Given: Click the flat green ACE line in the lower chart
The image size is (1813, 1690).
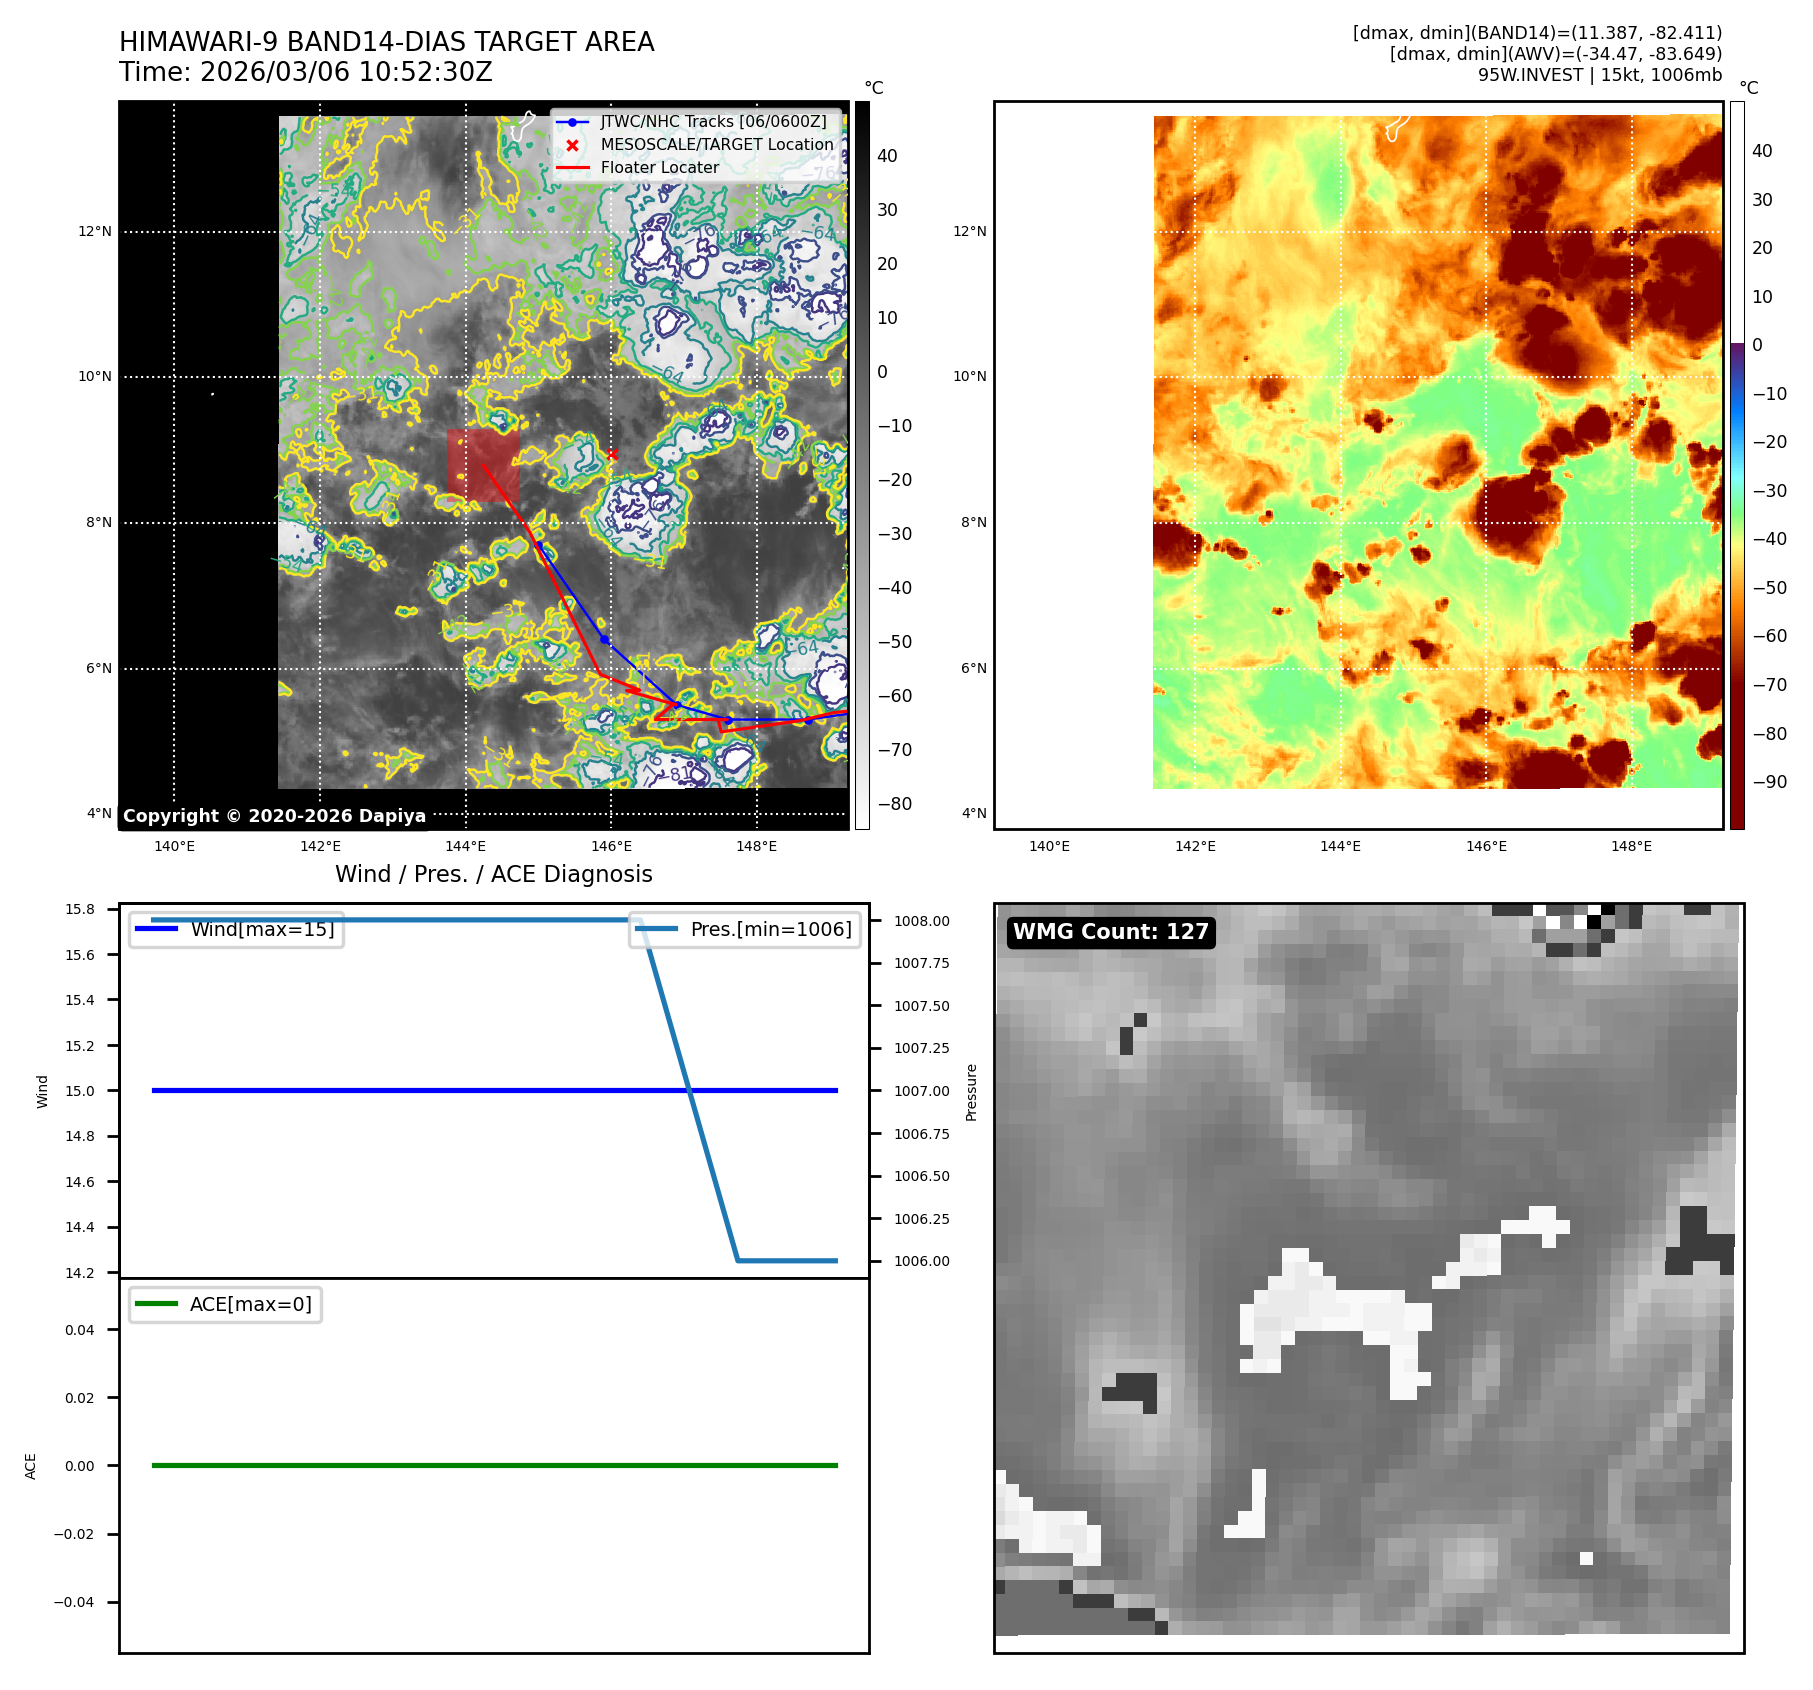Looking at the screenshot, I should click(494, 1465).
